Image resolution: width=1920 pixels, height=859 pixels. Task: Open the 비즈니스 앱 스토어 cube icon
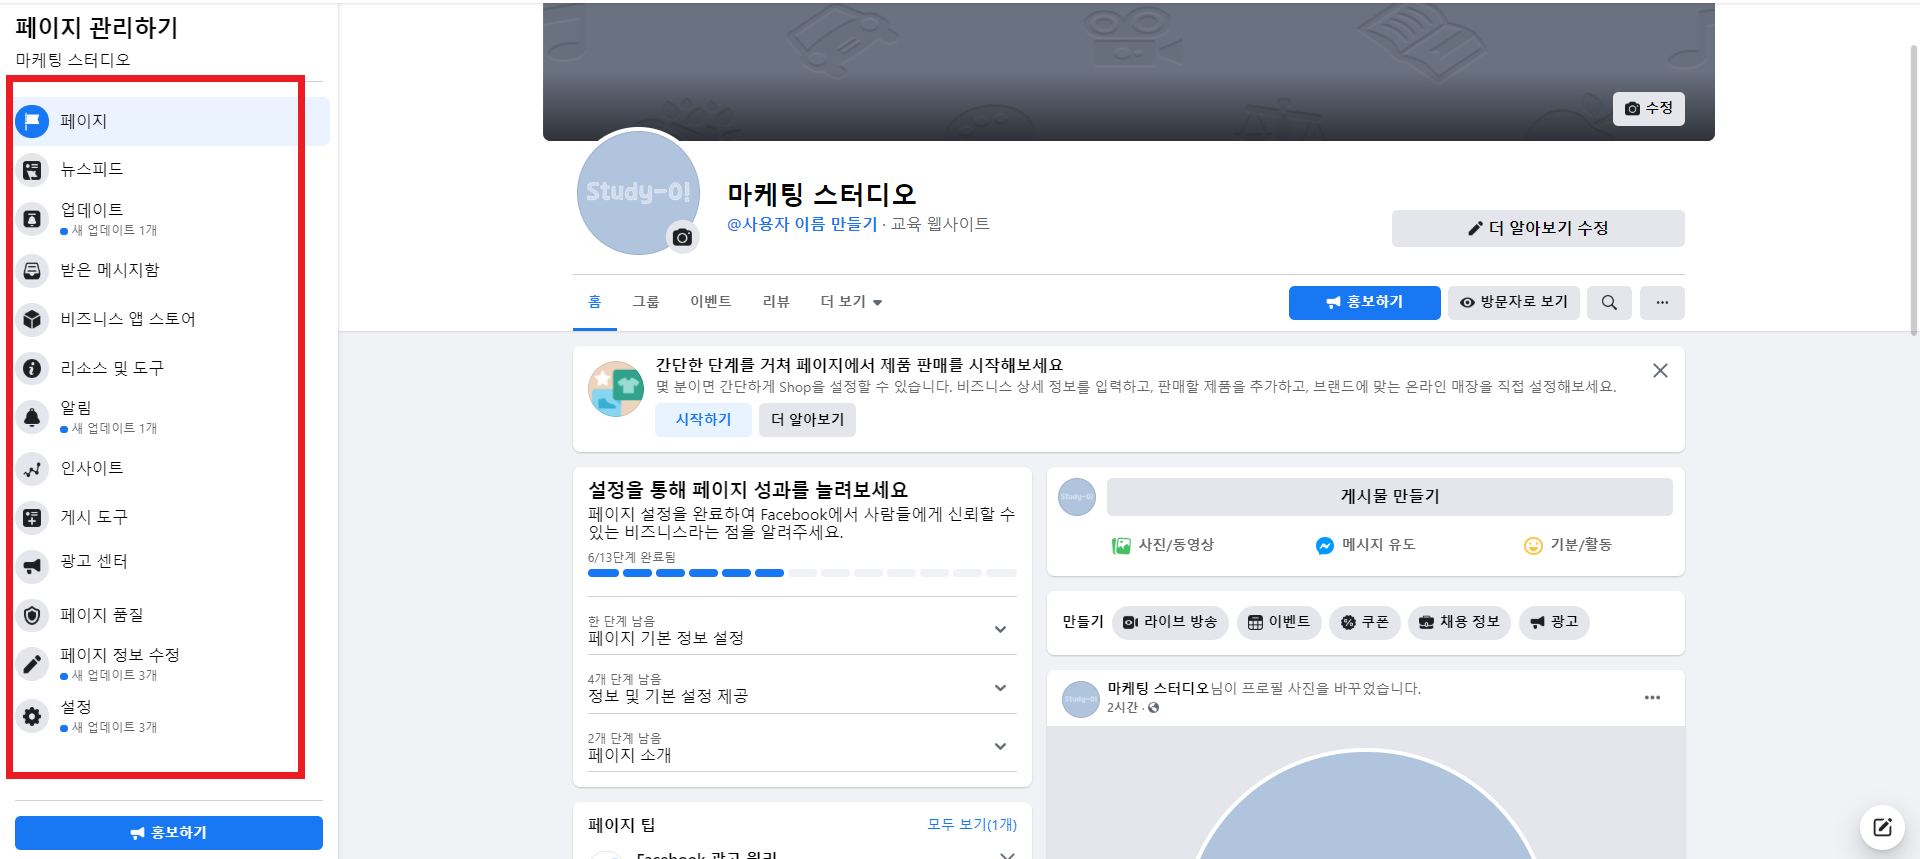(32, 319)
